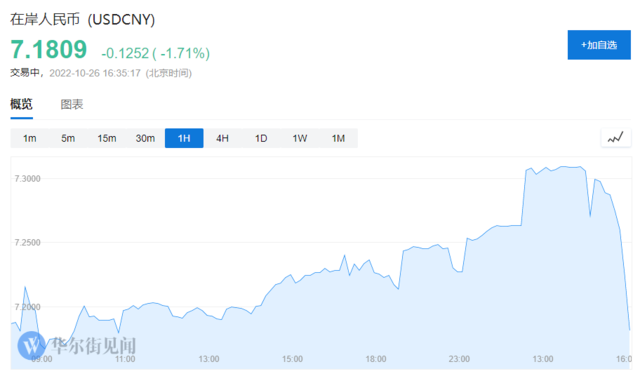
Task: Click the +加自选 add to watchlist button
Action: (x=599, y=45)
